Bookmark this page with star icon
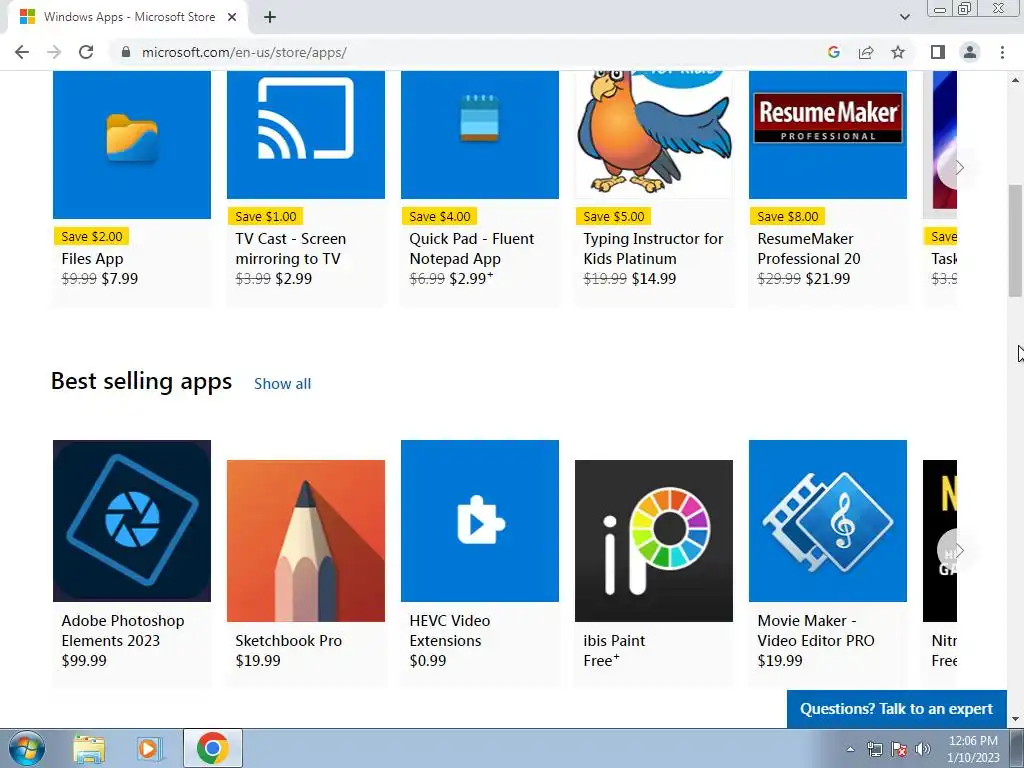1024x768 pixels. coord(898,52)
